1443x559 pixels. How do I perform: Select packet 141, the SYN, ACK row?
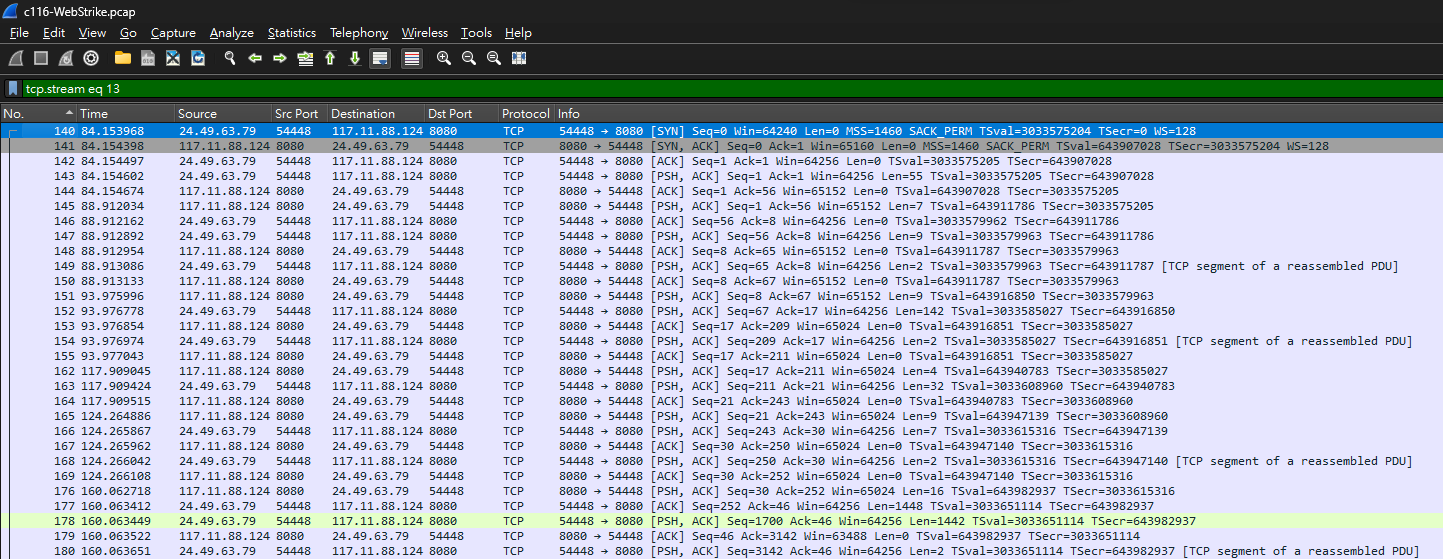point(721,146)
